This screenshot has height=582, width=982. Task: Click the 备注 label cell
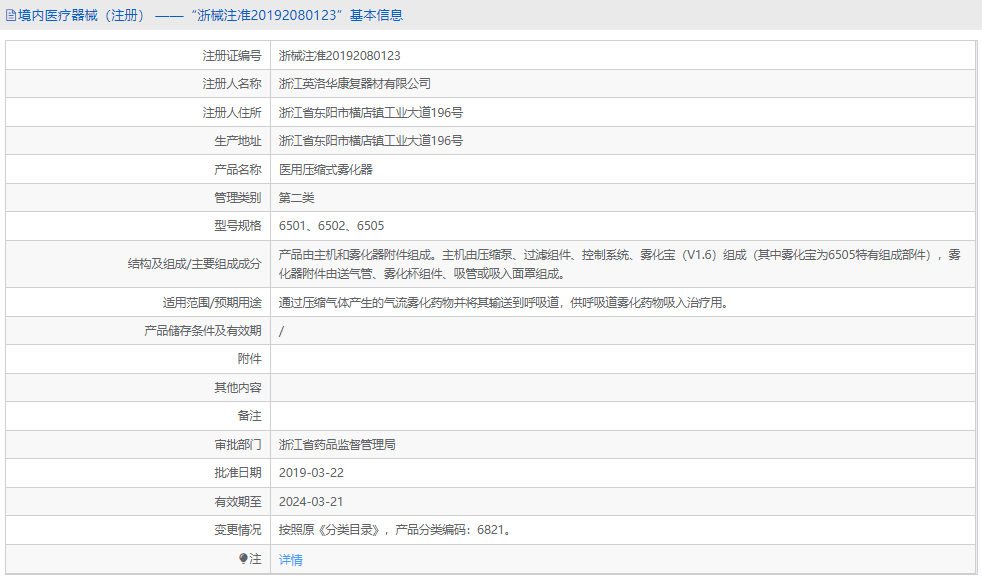point(138,416)
